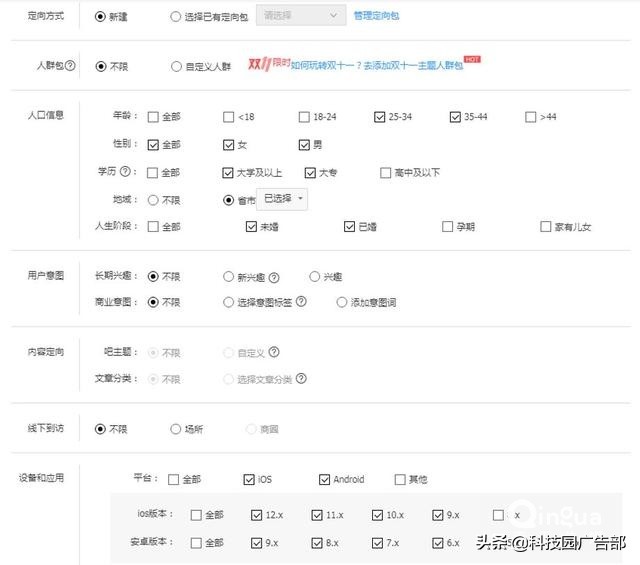
Task: Uncheck 大专 education checkbox
Action: (310, 173)
